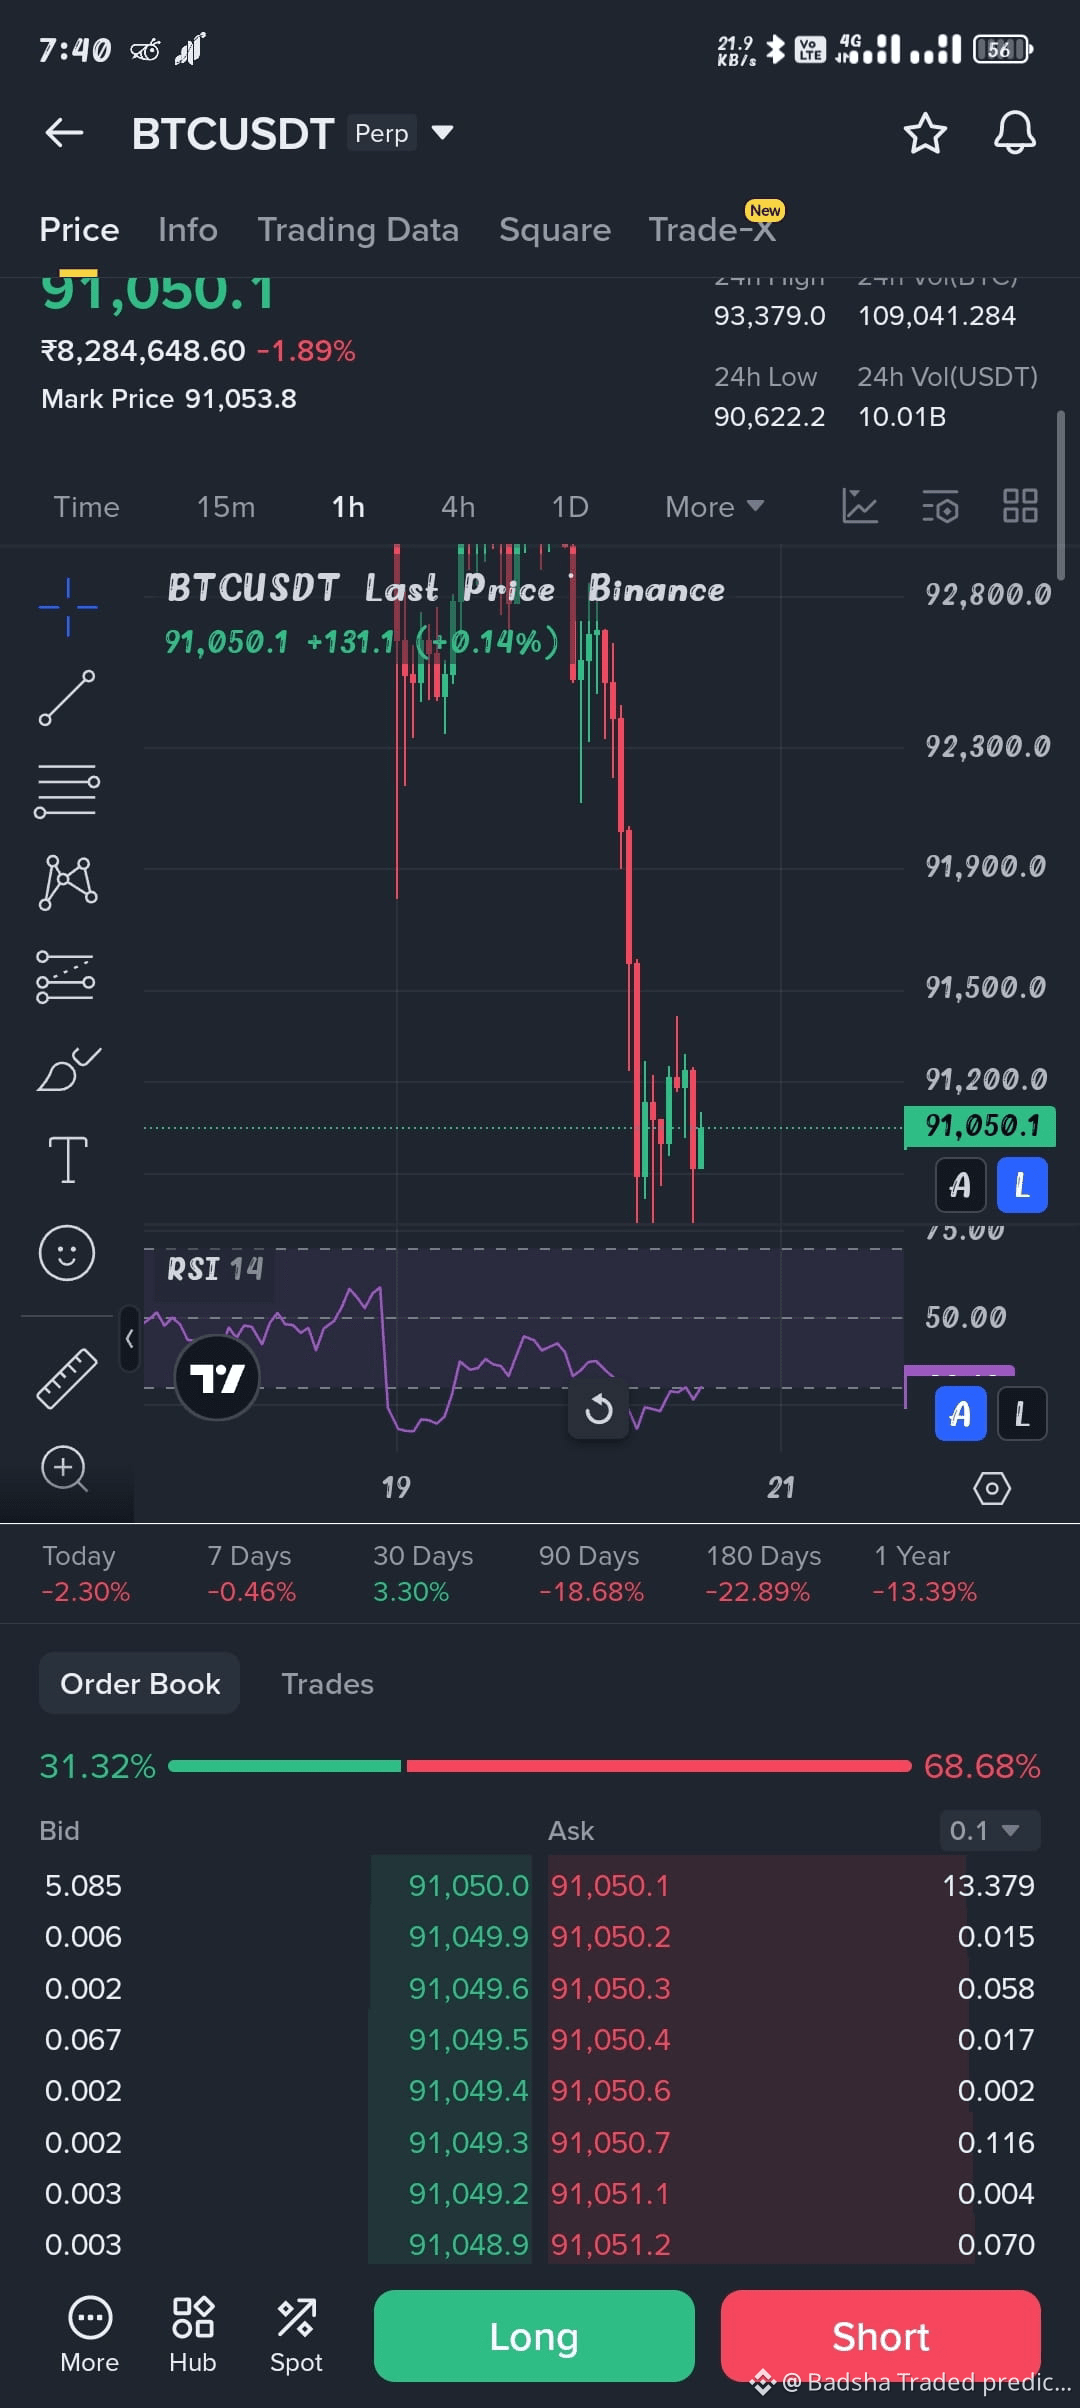Viewport: 1080px width, 2408px height.
Task: Toggle log scale L on RSI axis
Action: (1022, 1413)
